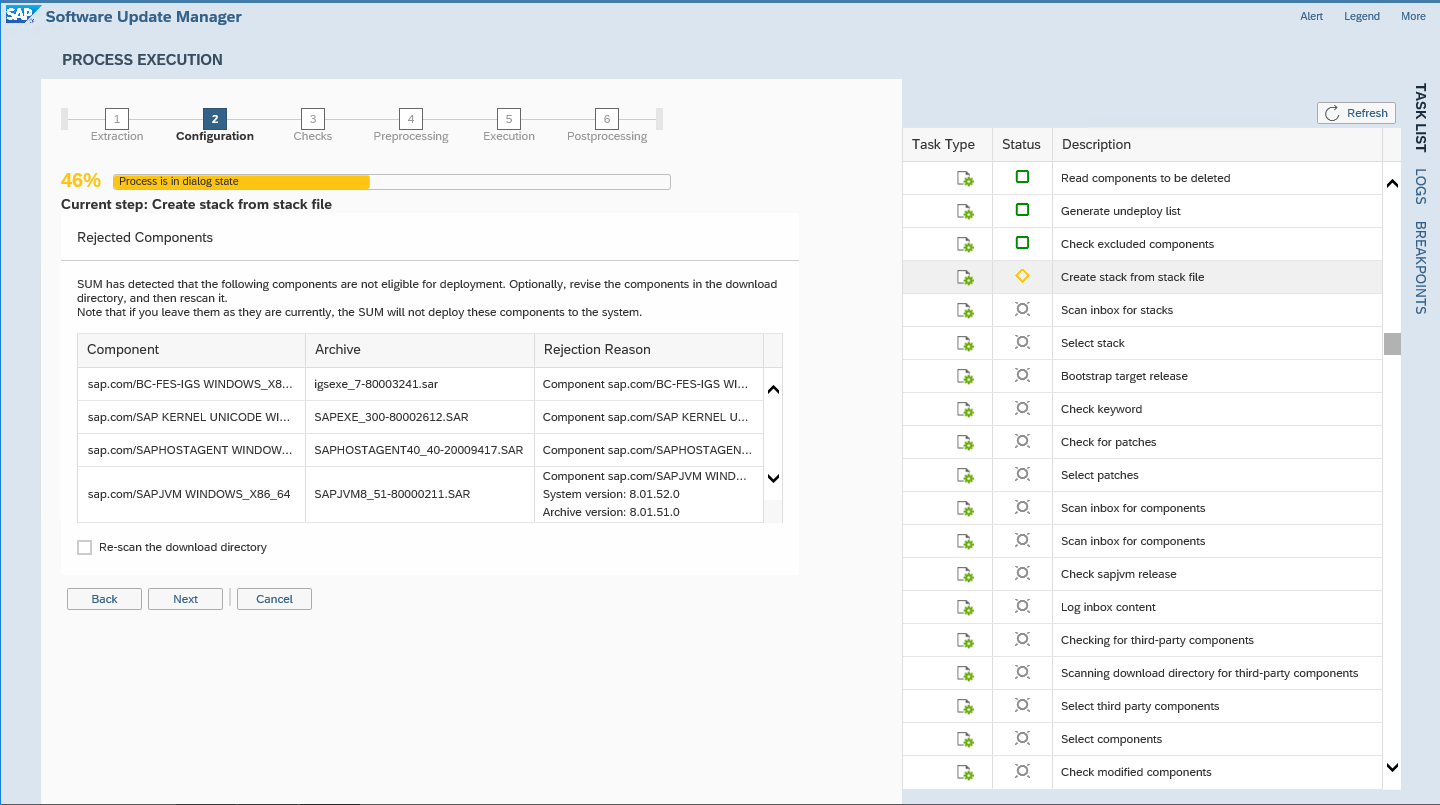The image size is (1440, 805).
Task: Click task type icon for Select patches
Action: click(965, 475)
